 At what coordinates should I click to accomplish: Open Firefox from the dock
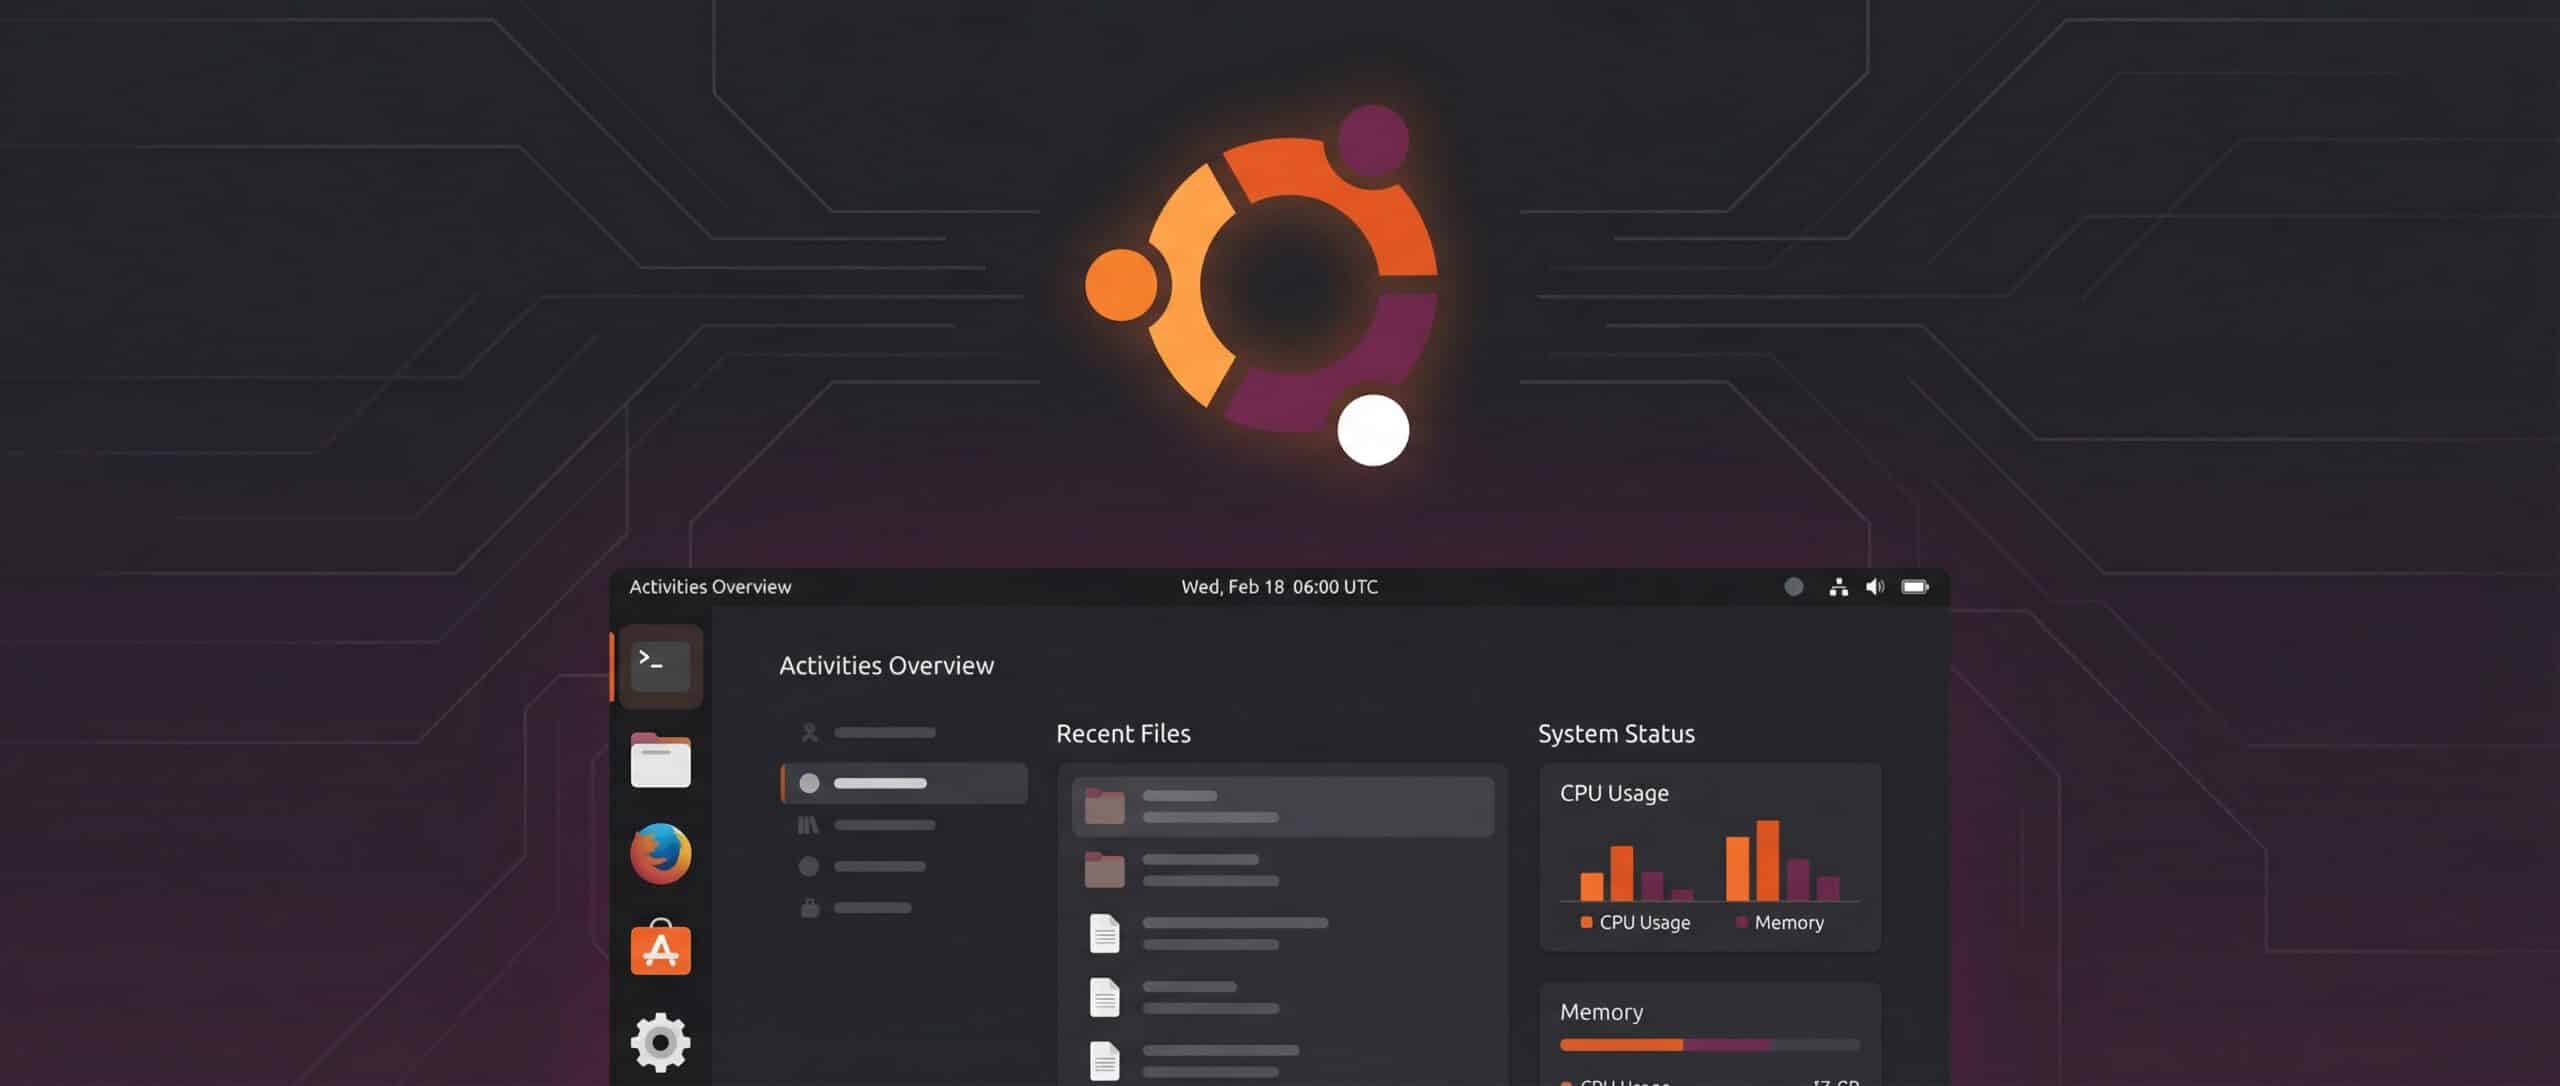click(x=660, y=854)
